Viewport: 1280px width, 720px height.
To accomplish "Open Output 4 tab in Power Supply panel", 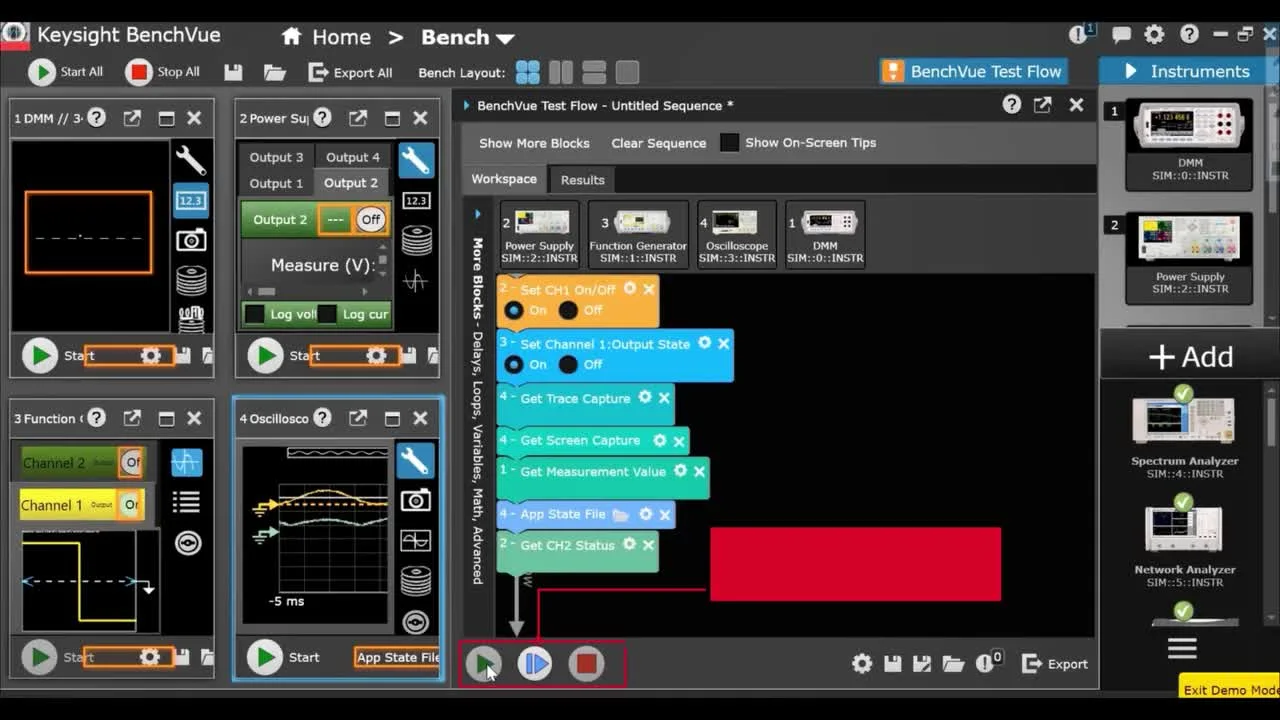I will click(353, 157).
